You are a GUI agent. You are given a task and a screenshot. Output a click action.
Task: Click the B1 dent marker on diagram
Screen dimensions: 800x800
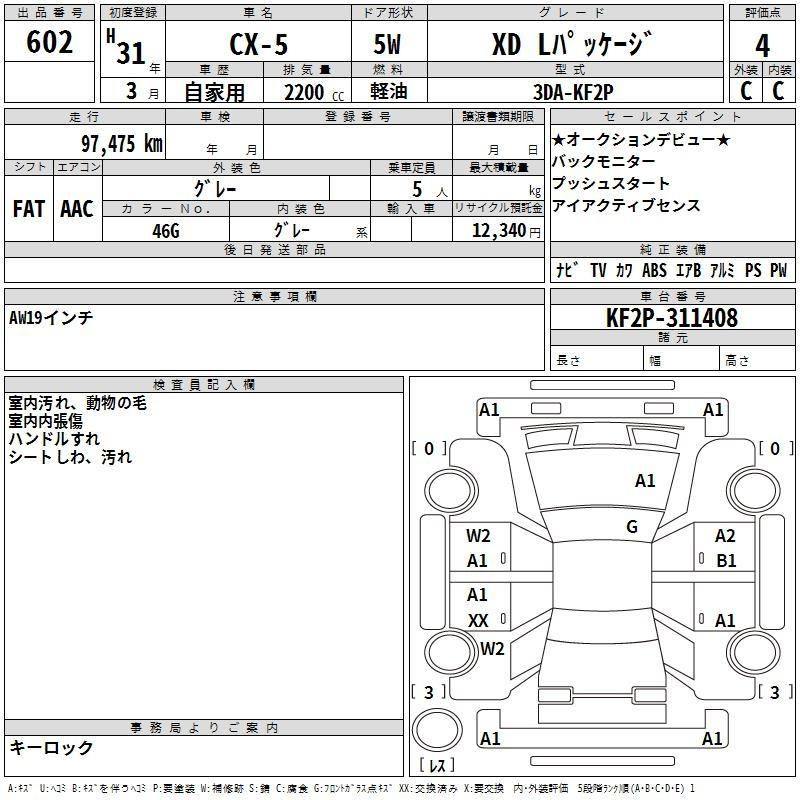click(x=725, y=561)
